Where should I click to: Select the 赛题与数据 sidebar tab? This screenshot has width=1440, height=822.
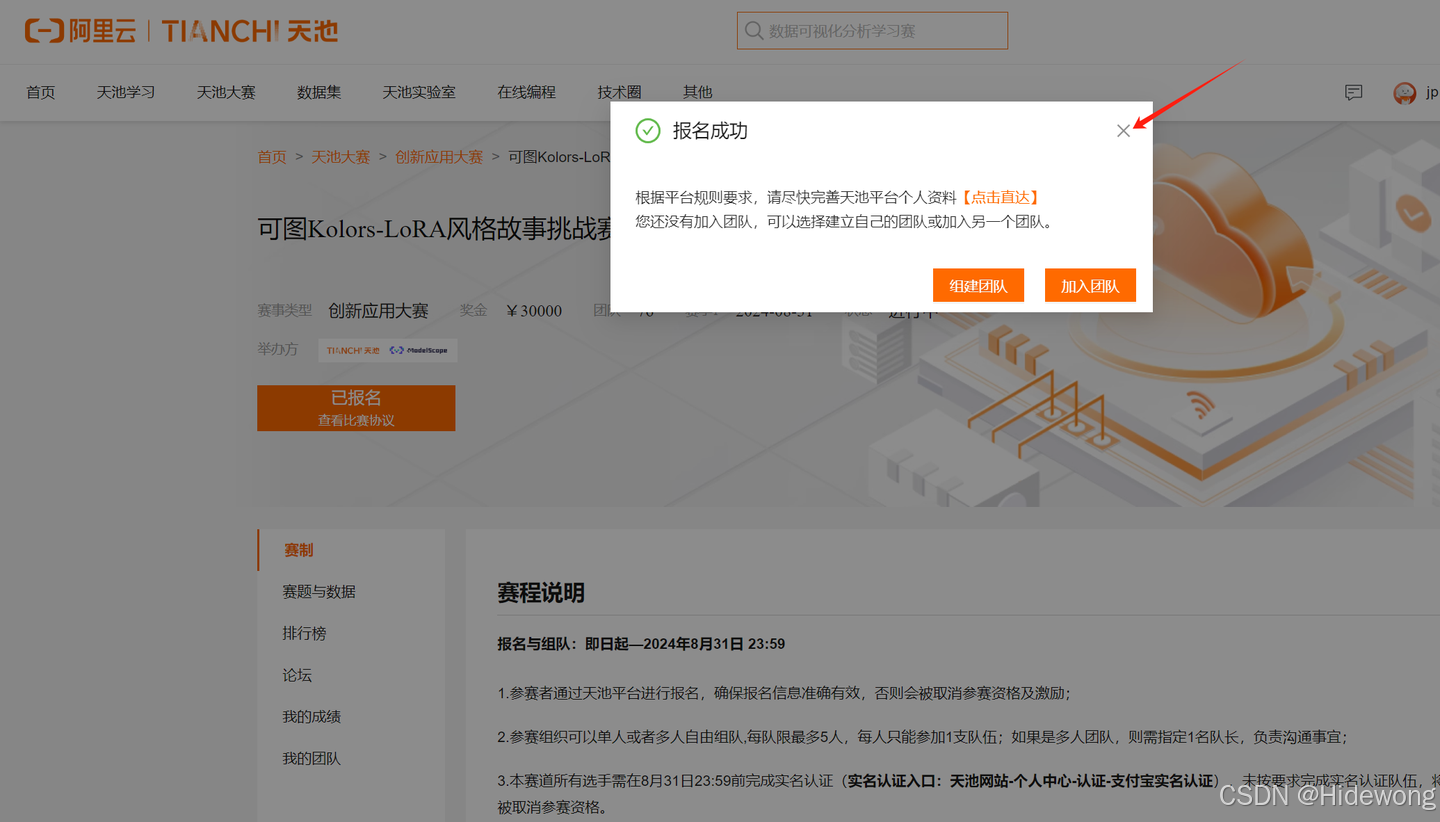319,592
